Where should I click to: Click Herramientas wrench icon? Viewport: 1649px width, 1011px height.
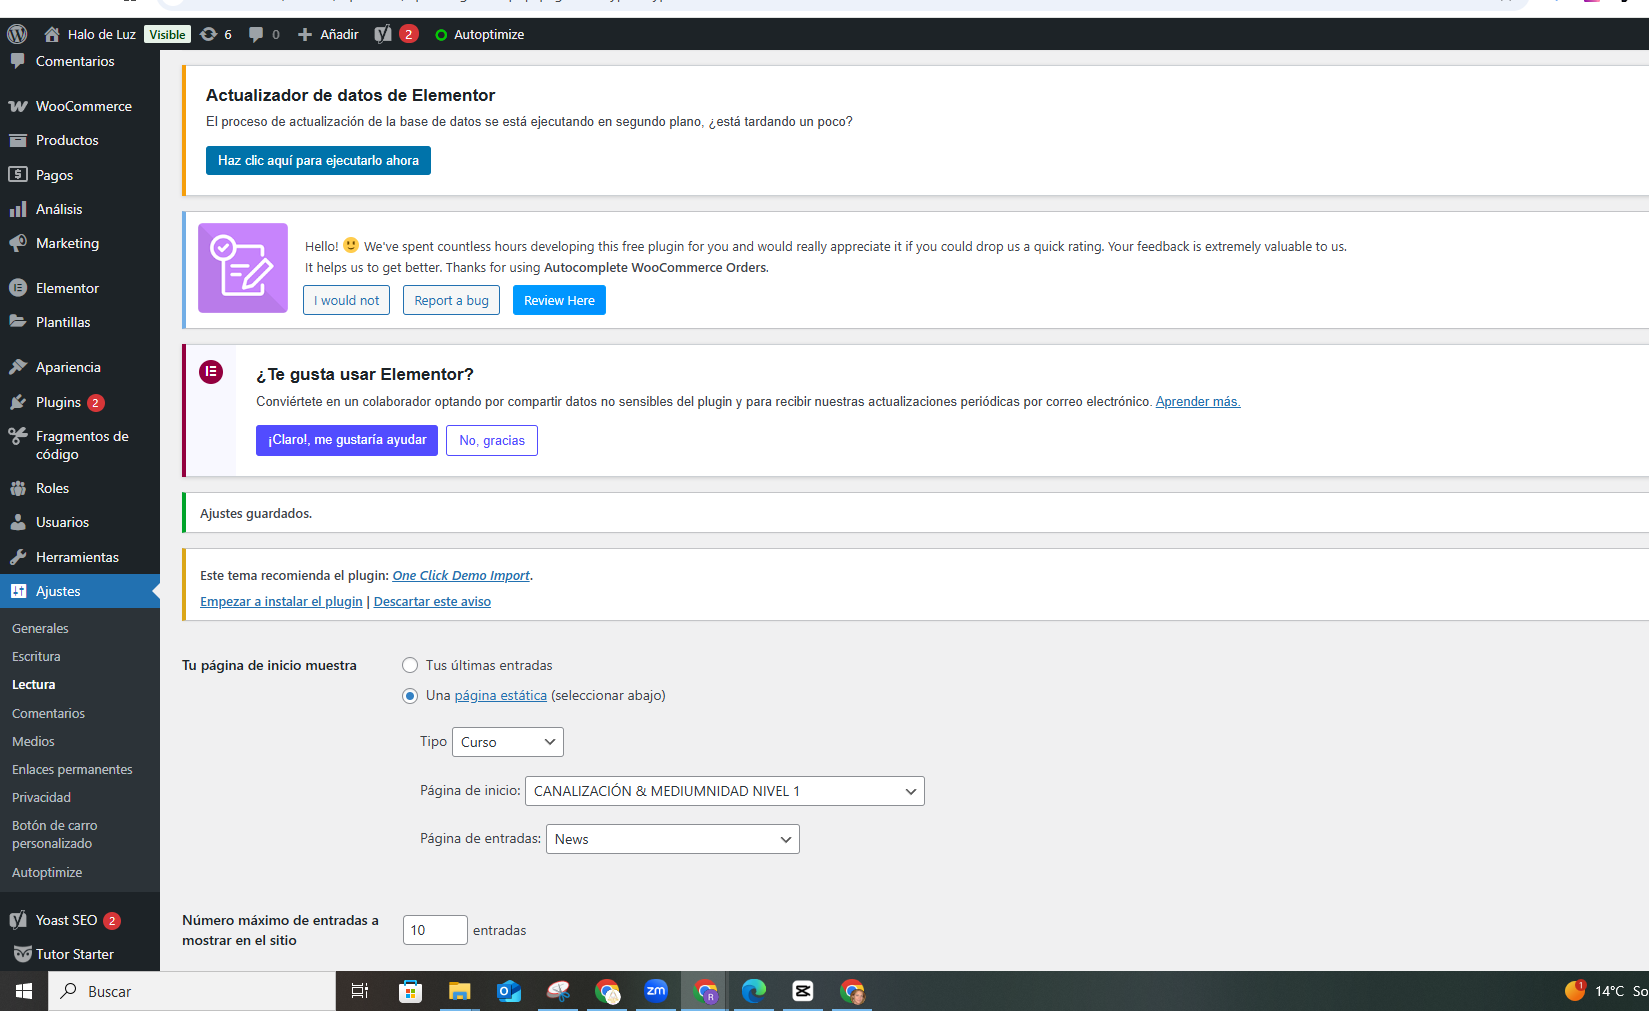click(x=18, y=557)
